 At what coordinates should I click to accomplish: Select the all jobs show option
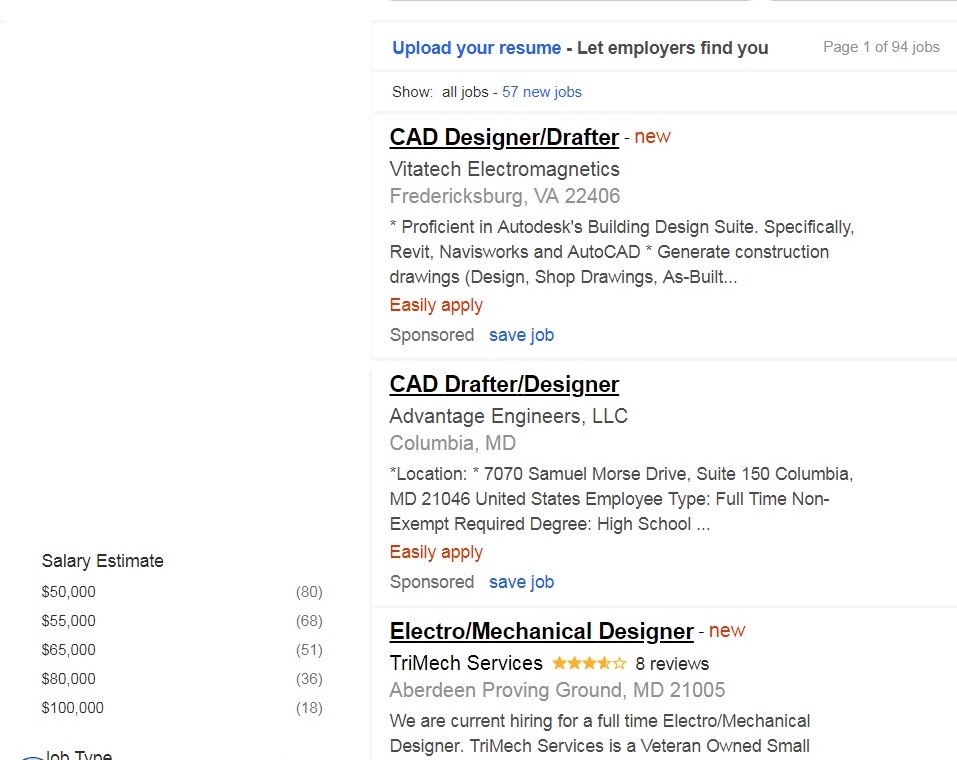(465, 92)
